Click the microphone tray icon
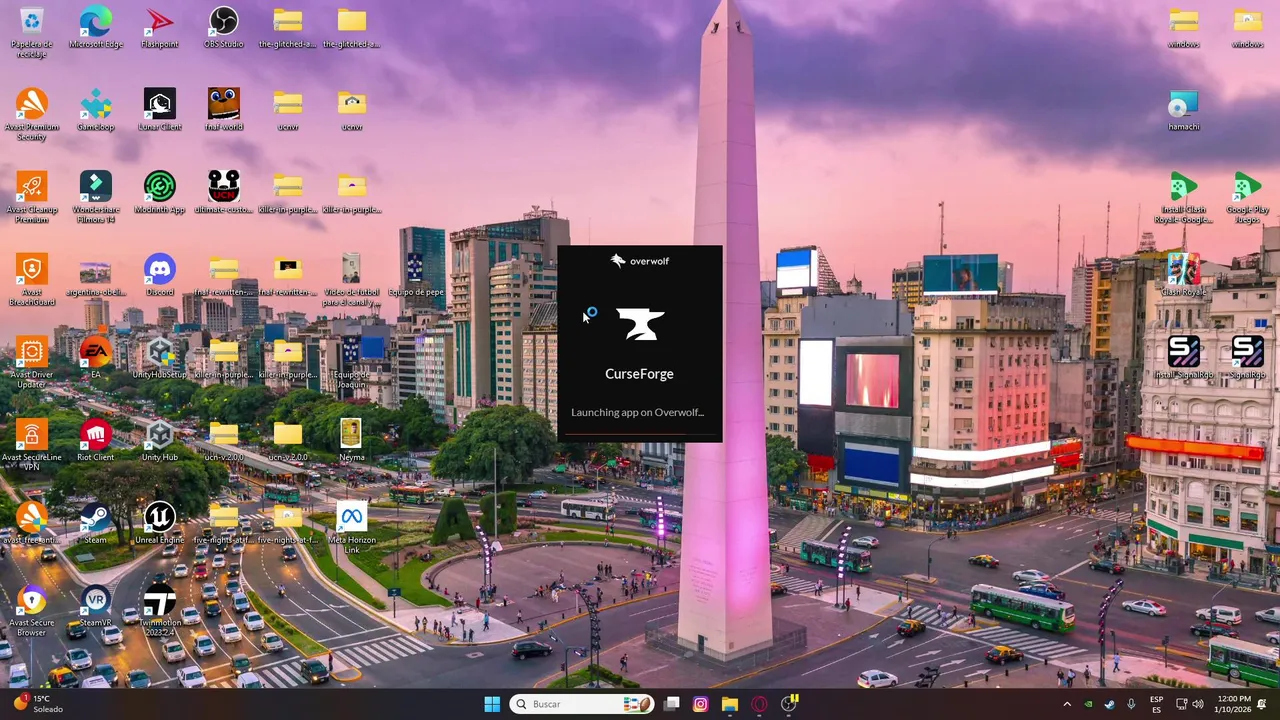Screen dimensions: 1280x720 pyautogui.click(x=1131, y=704)
